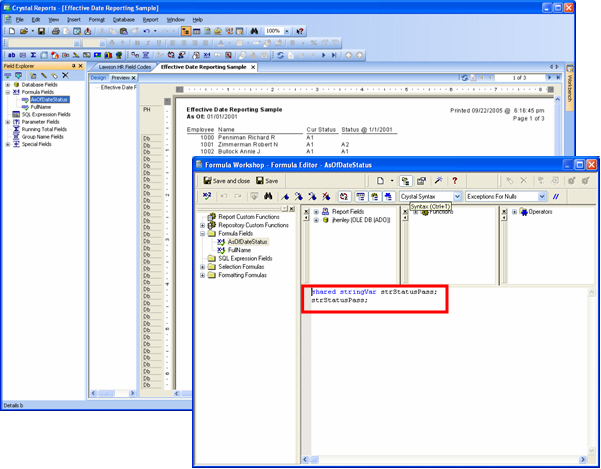This screenshot has width=601, height=469.
Task: Go to next page with main toolbar arrow
Action: (x=323, y=55)
